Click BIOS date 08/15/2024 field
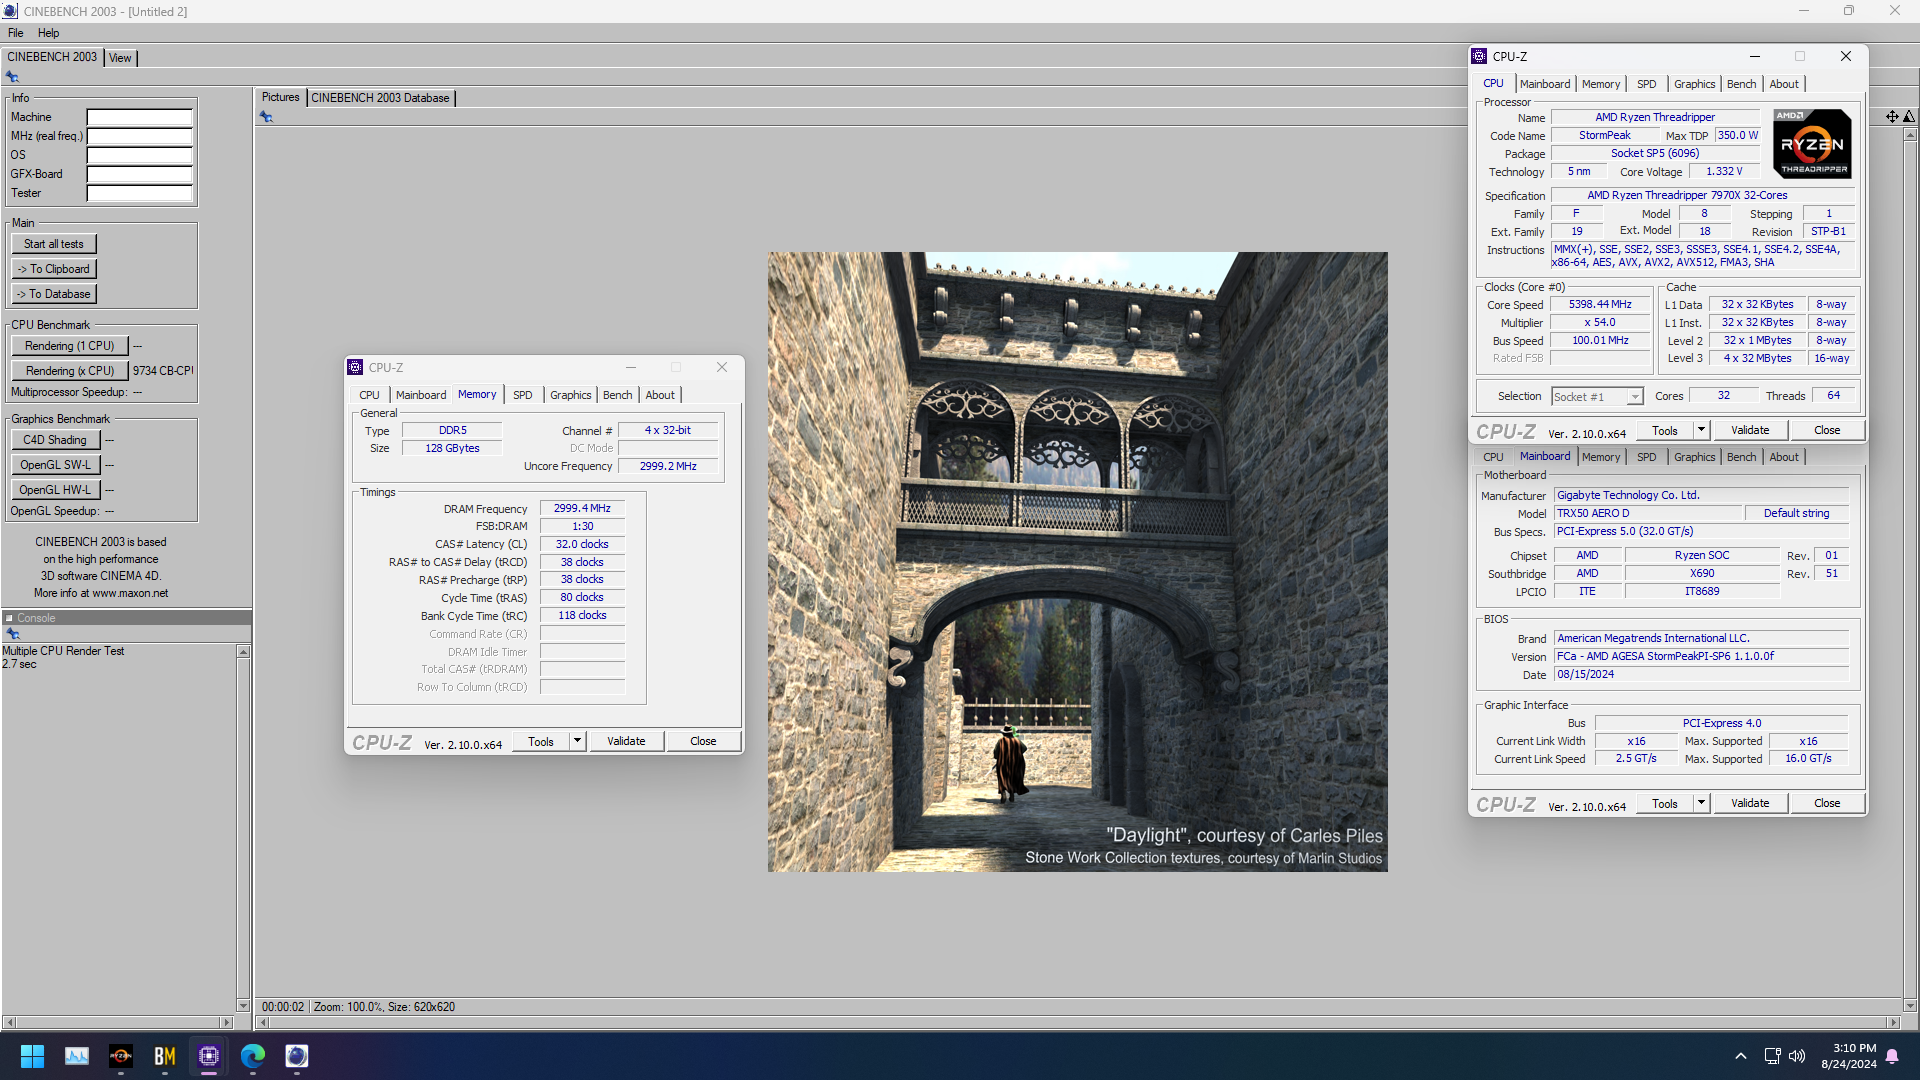 coord(1700,674)
